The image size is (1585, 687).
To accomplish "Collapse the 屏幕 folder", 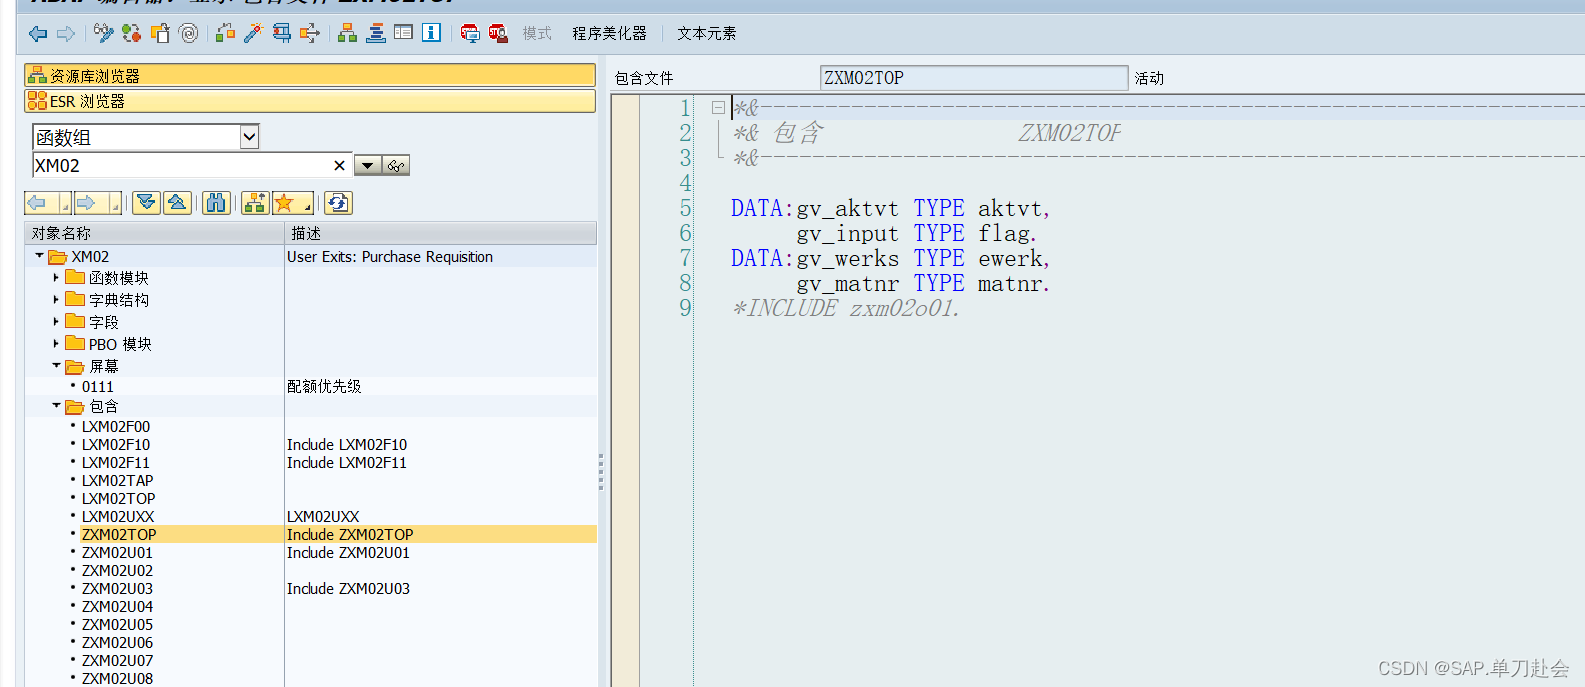I will coord(56,365).
